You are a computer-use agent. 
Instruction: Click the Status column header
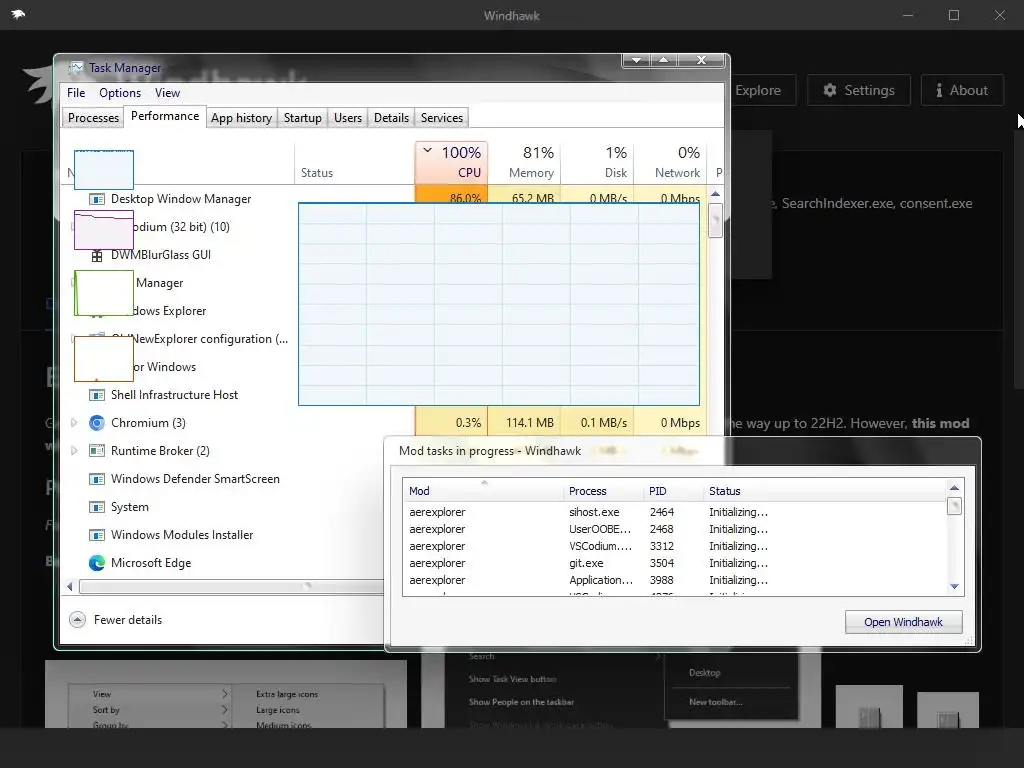[355, 162]
